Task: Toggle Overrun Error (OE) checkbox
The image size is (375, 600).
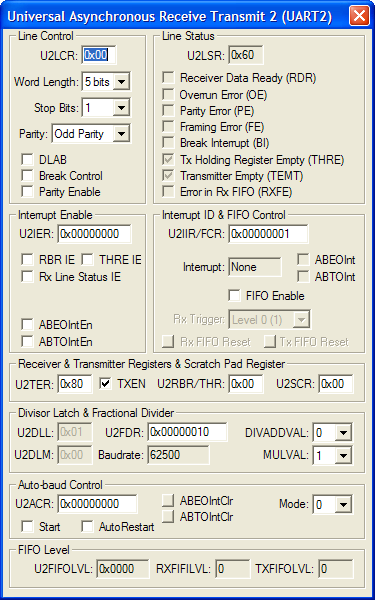Action: (168, 94)
